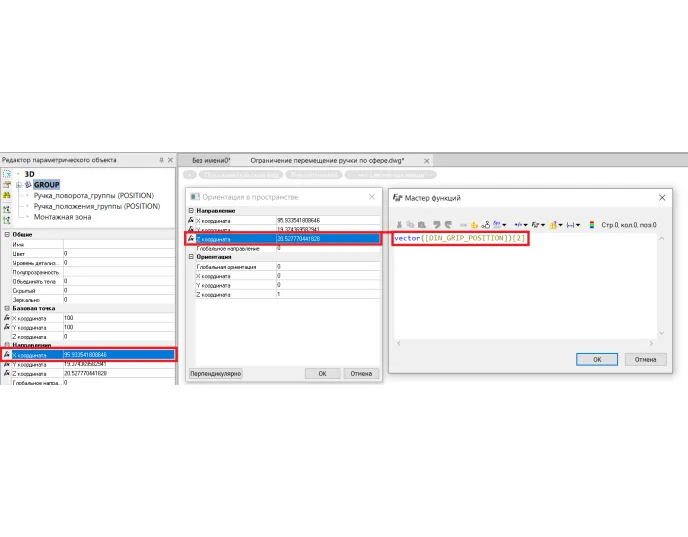Viewport: 688px width, 537px height.
Task: Select the Z координата value 20.527770441828 in orientation dialog
Action: [x=328, y=239]
